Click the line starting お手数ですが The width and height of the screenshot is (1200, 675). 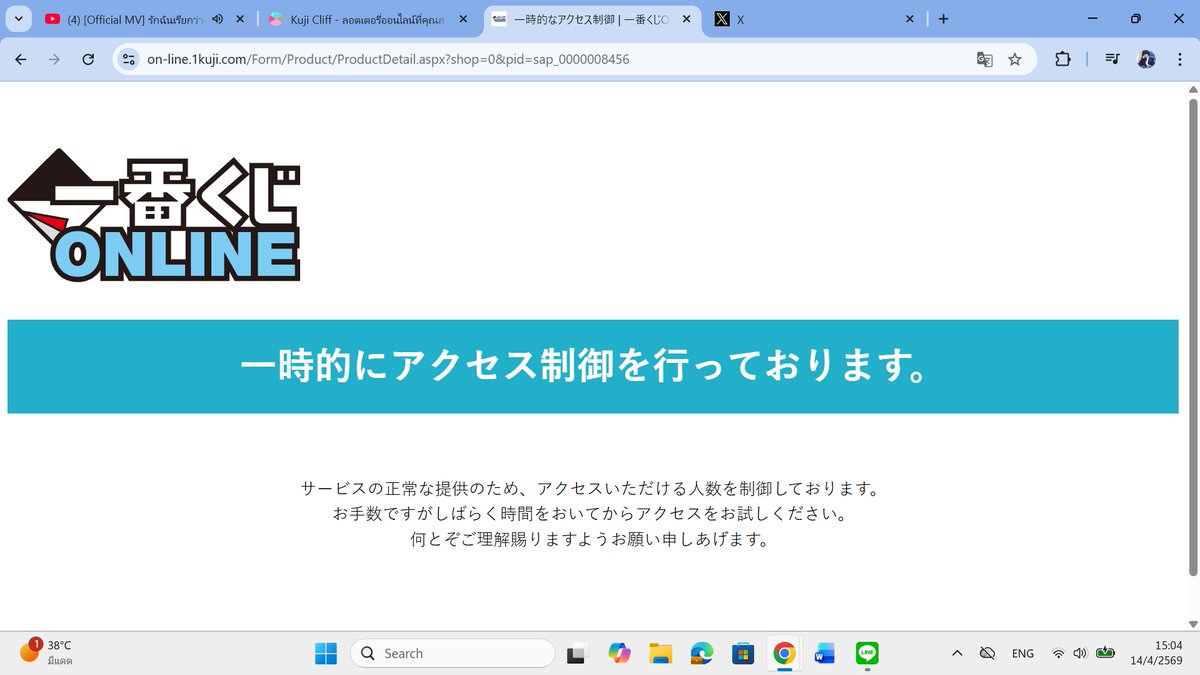591,514
